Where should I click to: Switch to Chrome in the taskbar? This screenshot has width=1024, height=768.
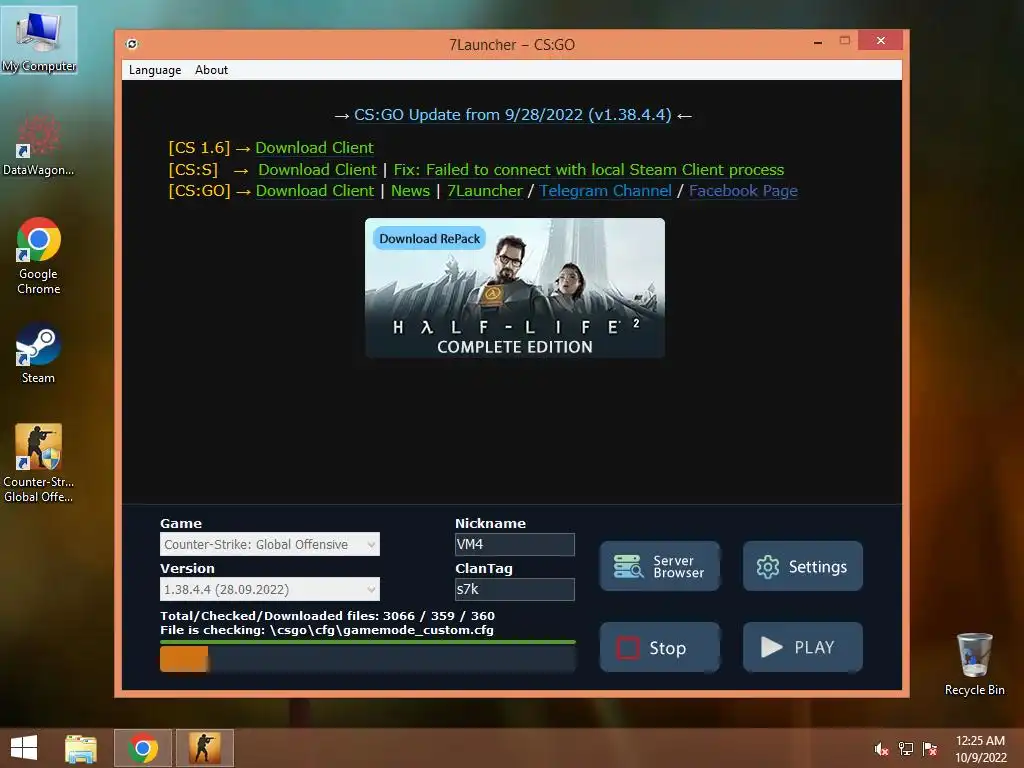pyautogui.click(x=143, y=748)
